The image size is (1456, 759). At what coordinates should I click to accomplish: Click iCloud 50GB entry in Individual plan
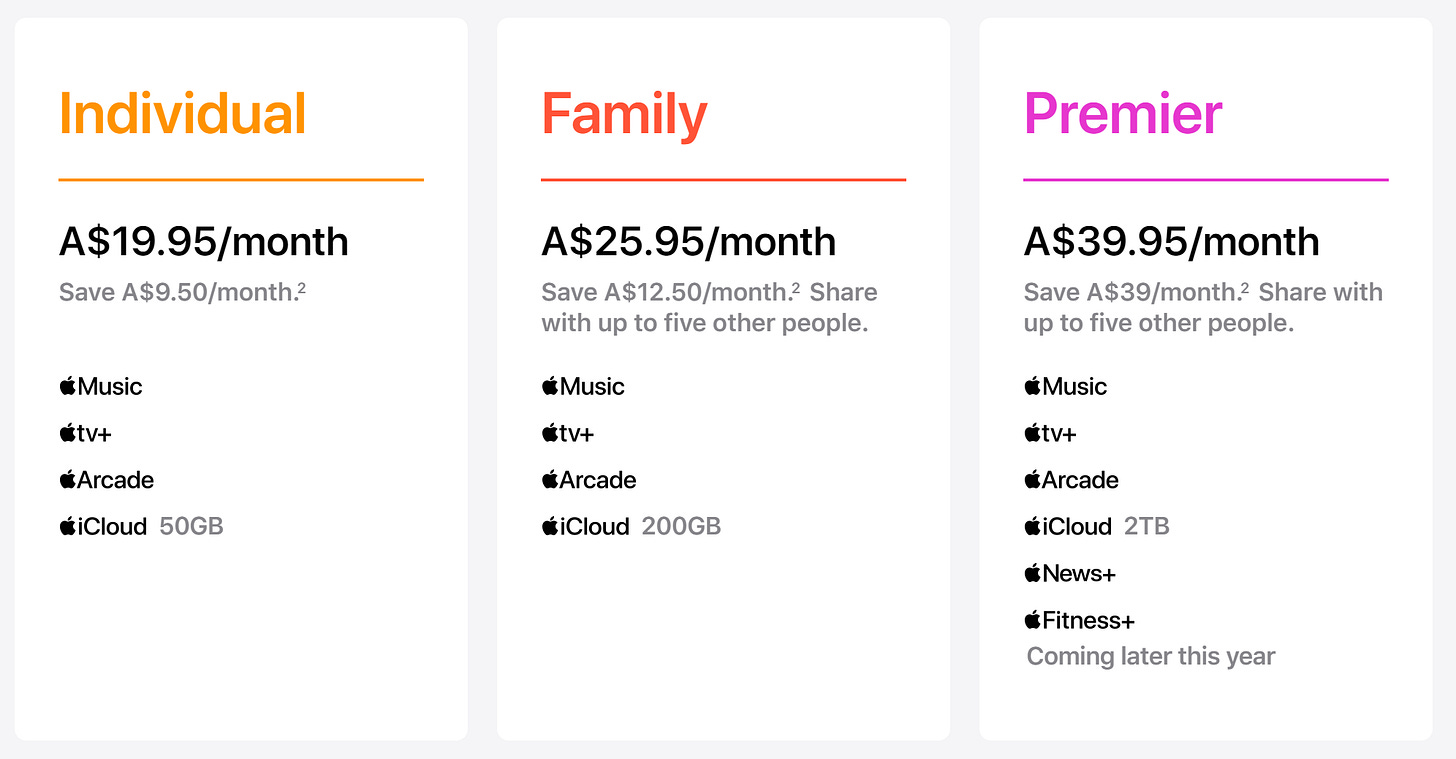click(x=141, y=526)
